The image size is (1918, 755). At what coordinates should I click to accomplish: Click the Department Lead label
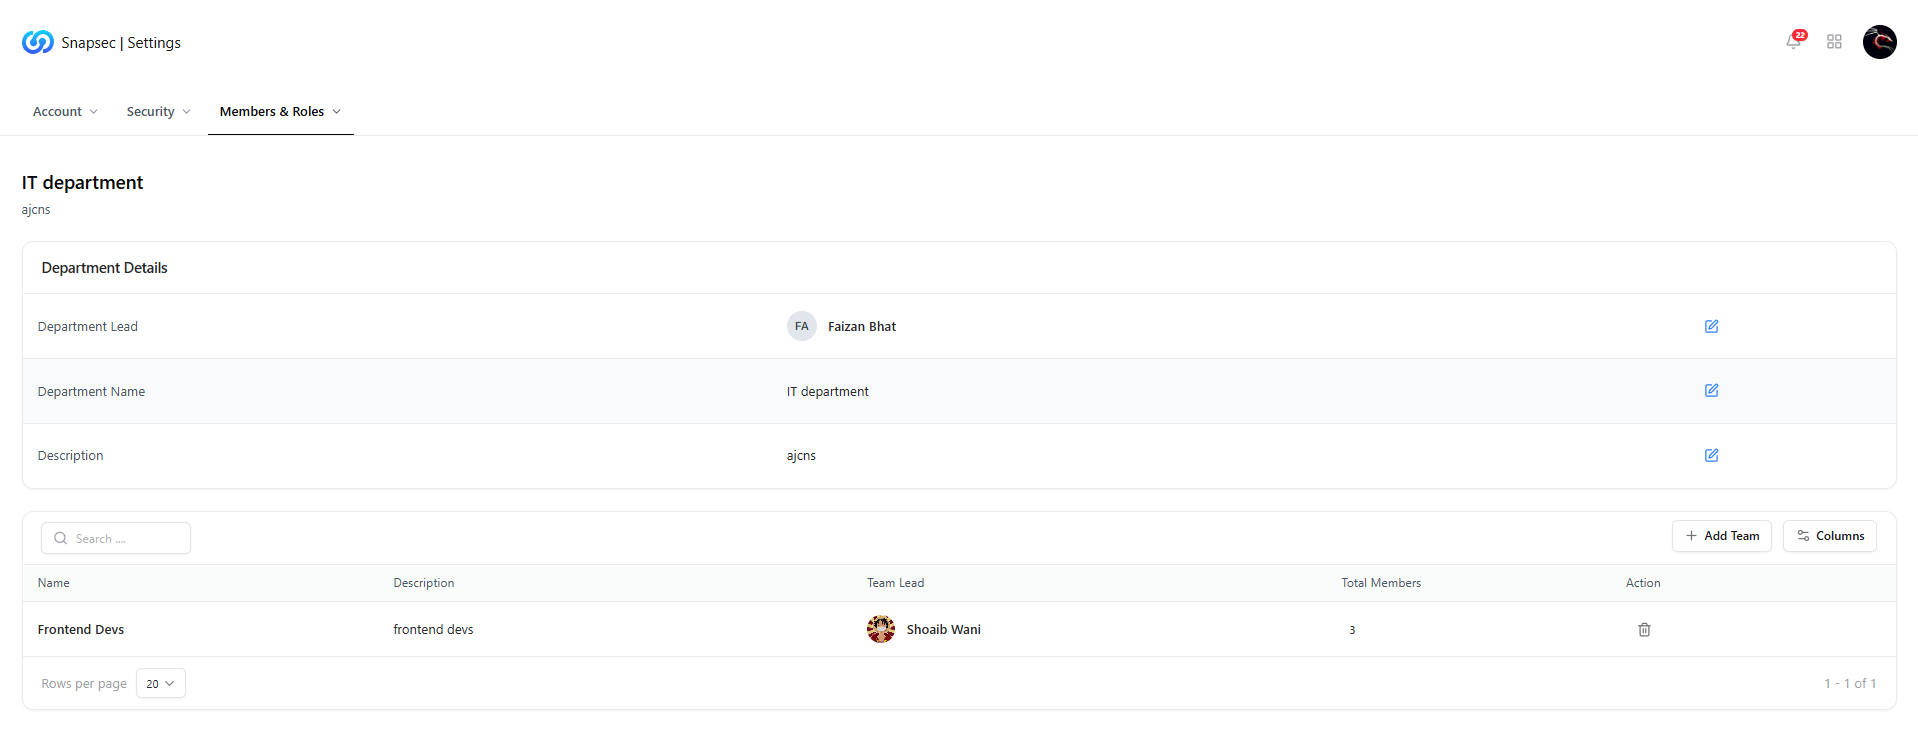[x=88, y=326]
